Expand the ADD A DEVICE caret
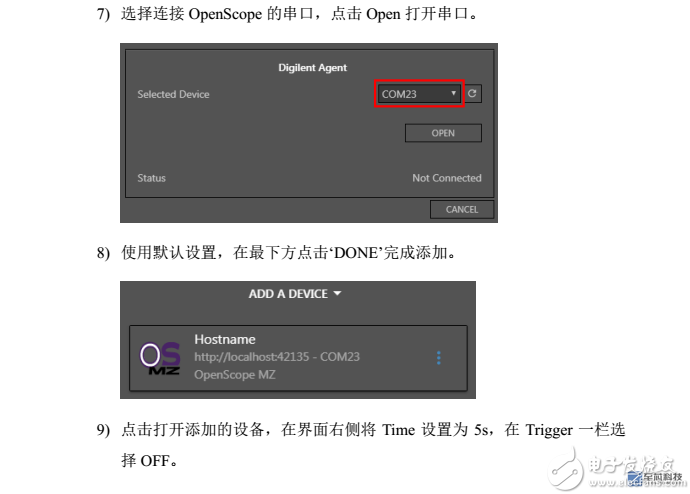The width and height of the screenshot is (690, 494). pyautogui.click(x=337, y=293)
